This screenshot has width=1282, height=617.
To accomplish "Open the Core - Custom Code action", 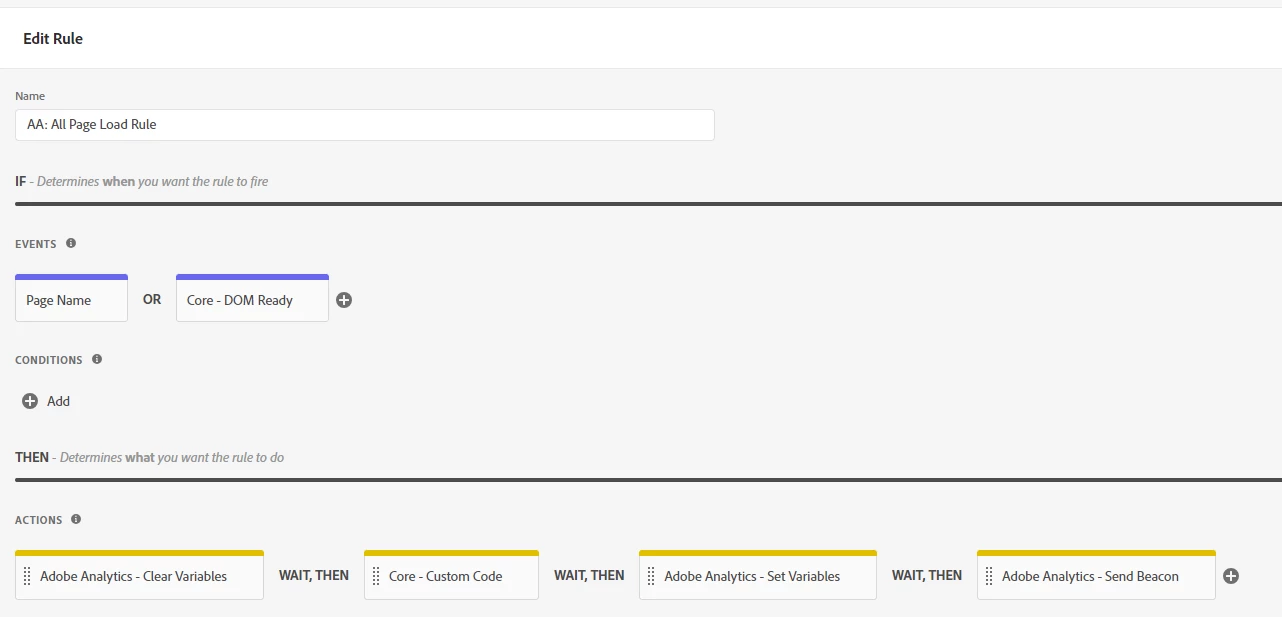I will pos(451,575).
